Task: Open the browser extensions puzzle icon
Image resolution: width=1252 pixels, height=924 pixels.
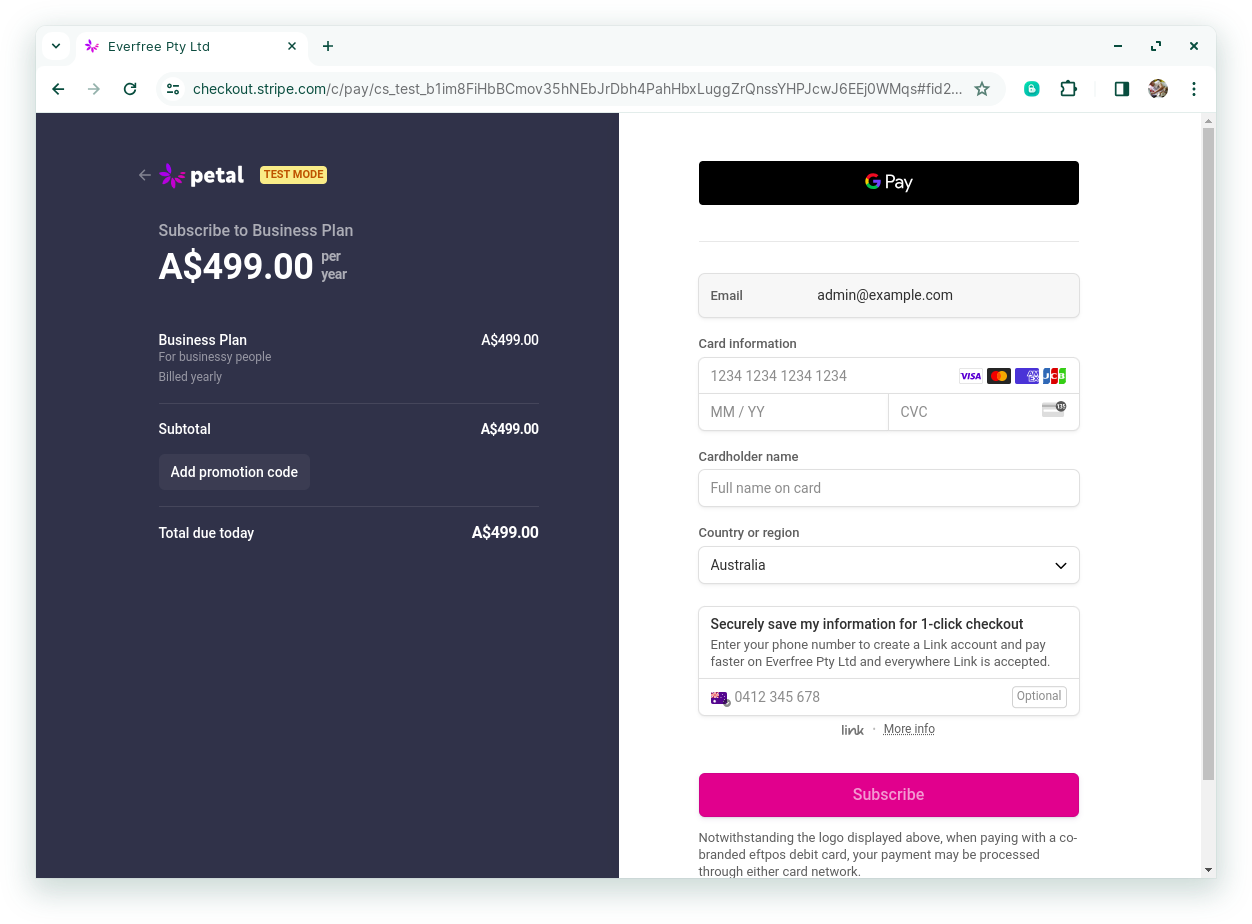Action: coord(1068,89)
